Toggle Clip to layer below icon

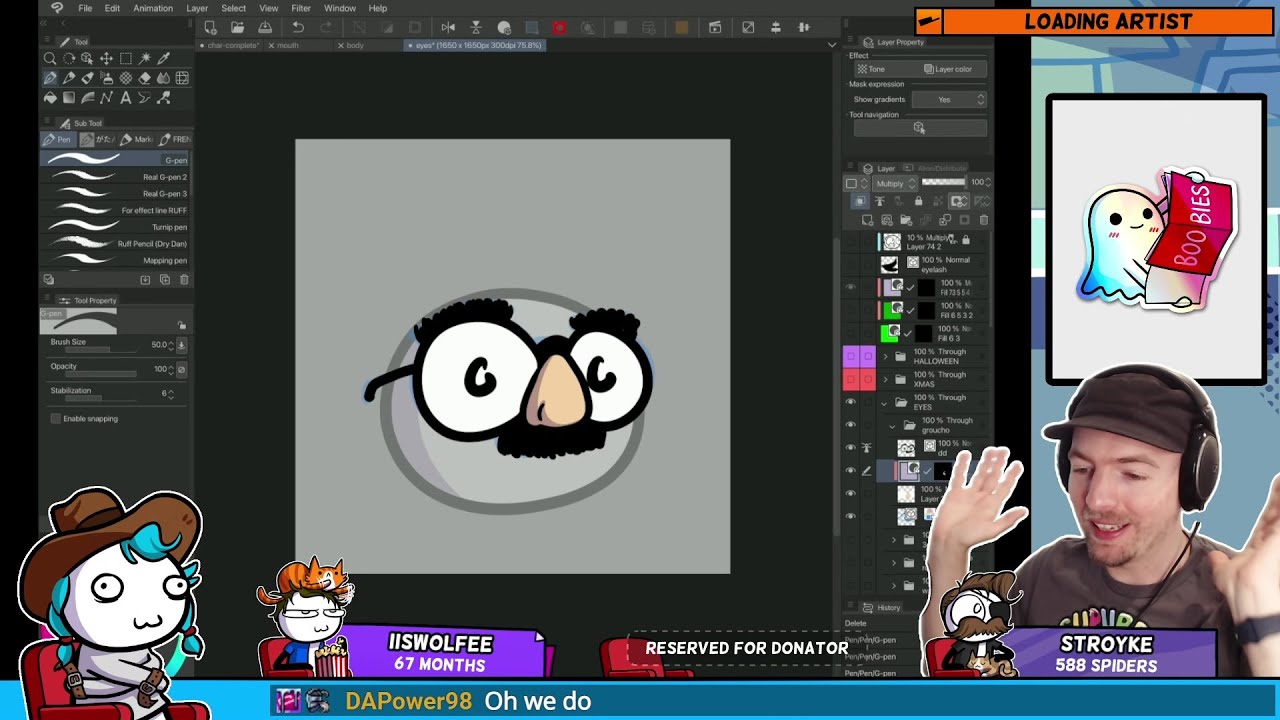[x=860, y=202]
